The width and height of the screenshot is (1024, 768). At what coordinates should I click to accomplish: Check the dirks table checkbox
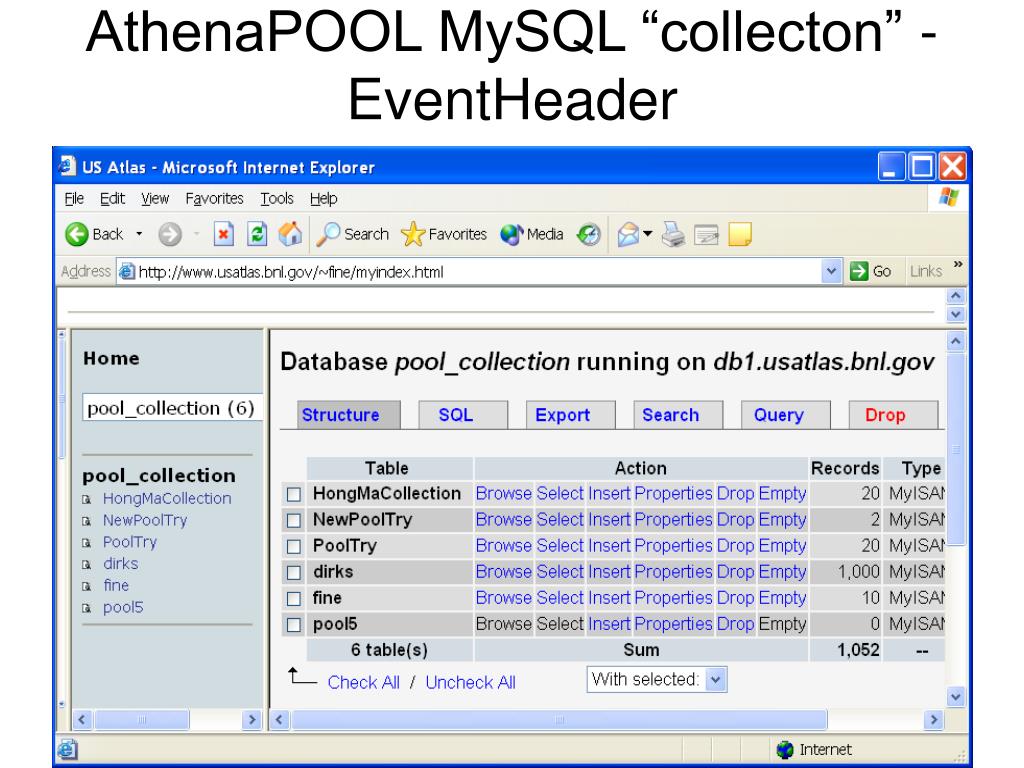[x=294, y=572]
